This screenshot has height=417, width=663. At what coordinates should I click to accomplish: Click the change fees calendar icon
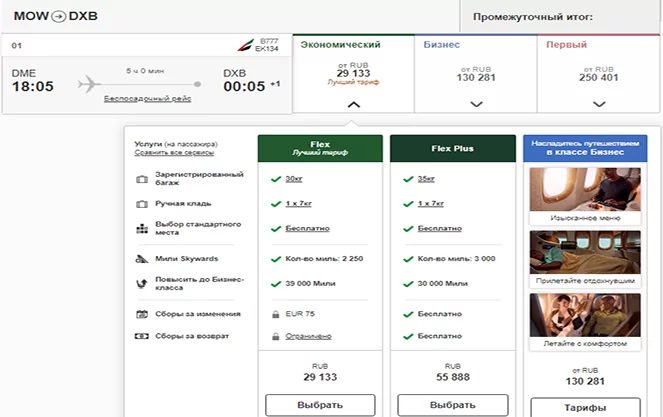[142, 314]
